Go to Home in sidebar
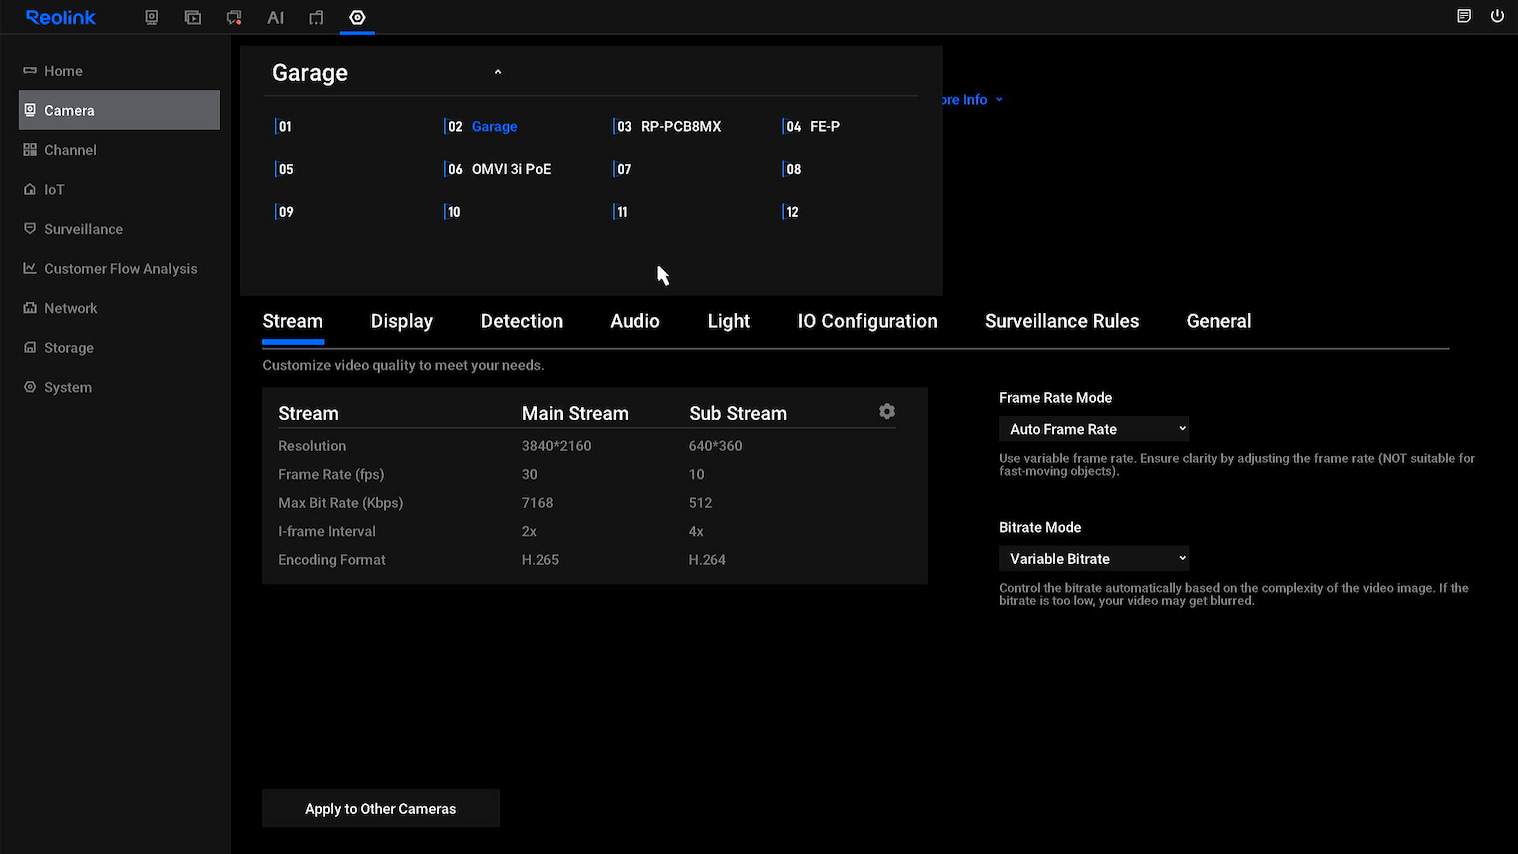This screenshot has width=1518, height=854. pos(119,71)
